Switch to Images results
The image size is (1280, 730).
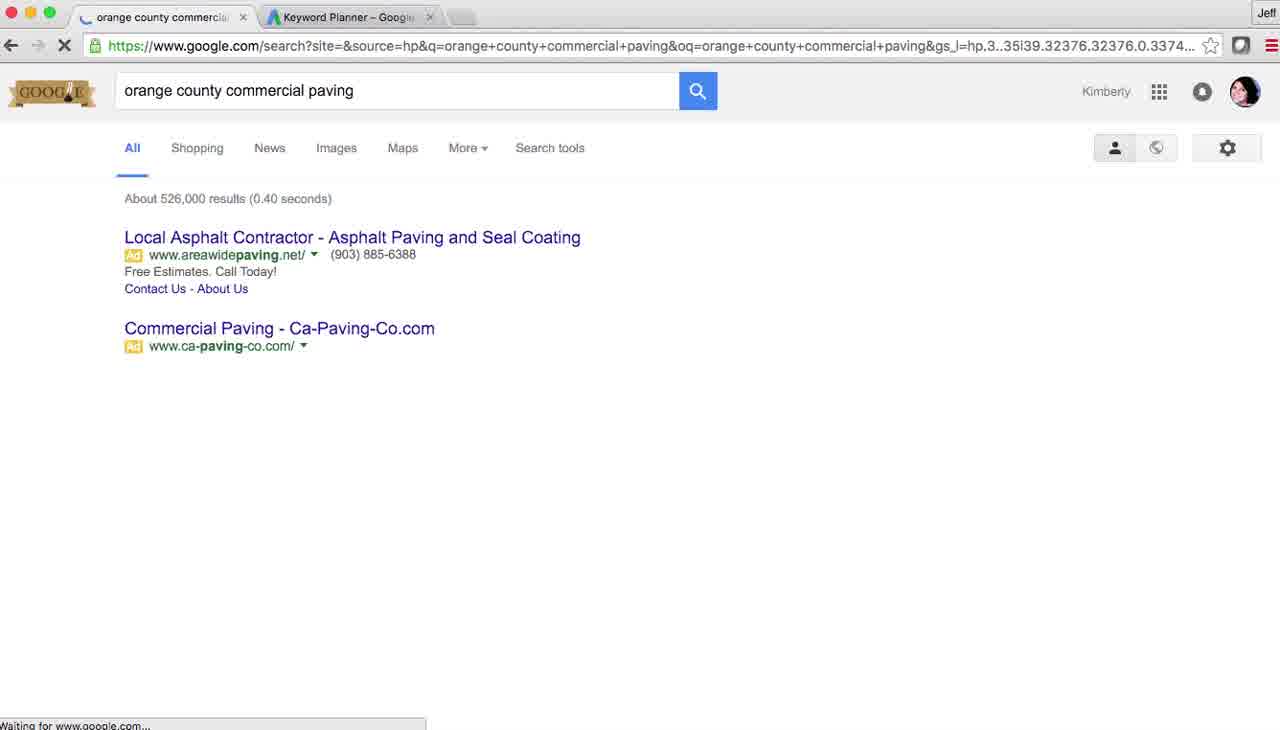coord(336,148)
